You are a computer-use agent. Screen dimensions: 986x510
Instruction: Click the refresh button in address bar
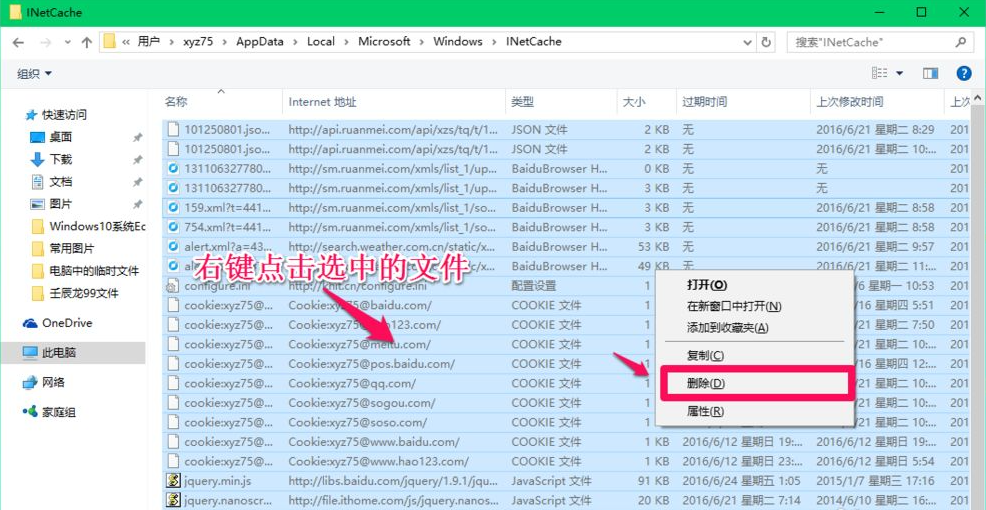767,42
